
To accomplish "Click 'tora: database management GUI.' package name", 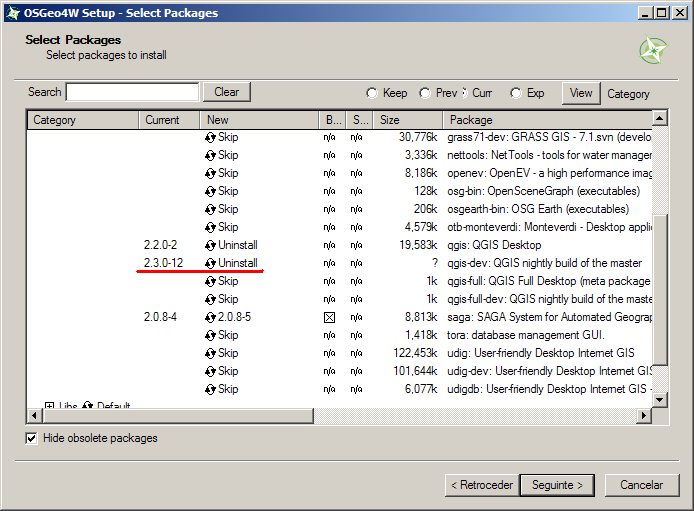I will tap(526, 335).
